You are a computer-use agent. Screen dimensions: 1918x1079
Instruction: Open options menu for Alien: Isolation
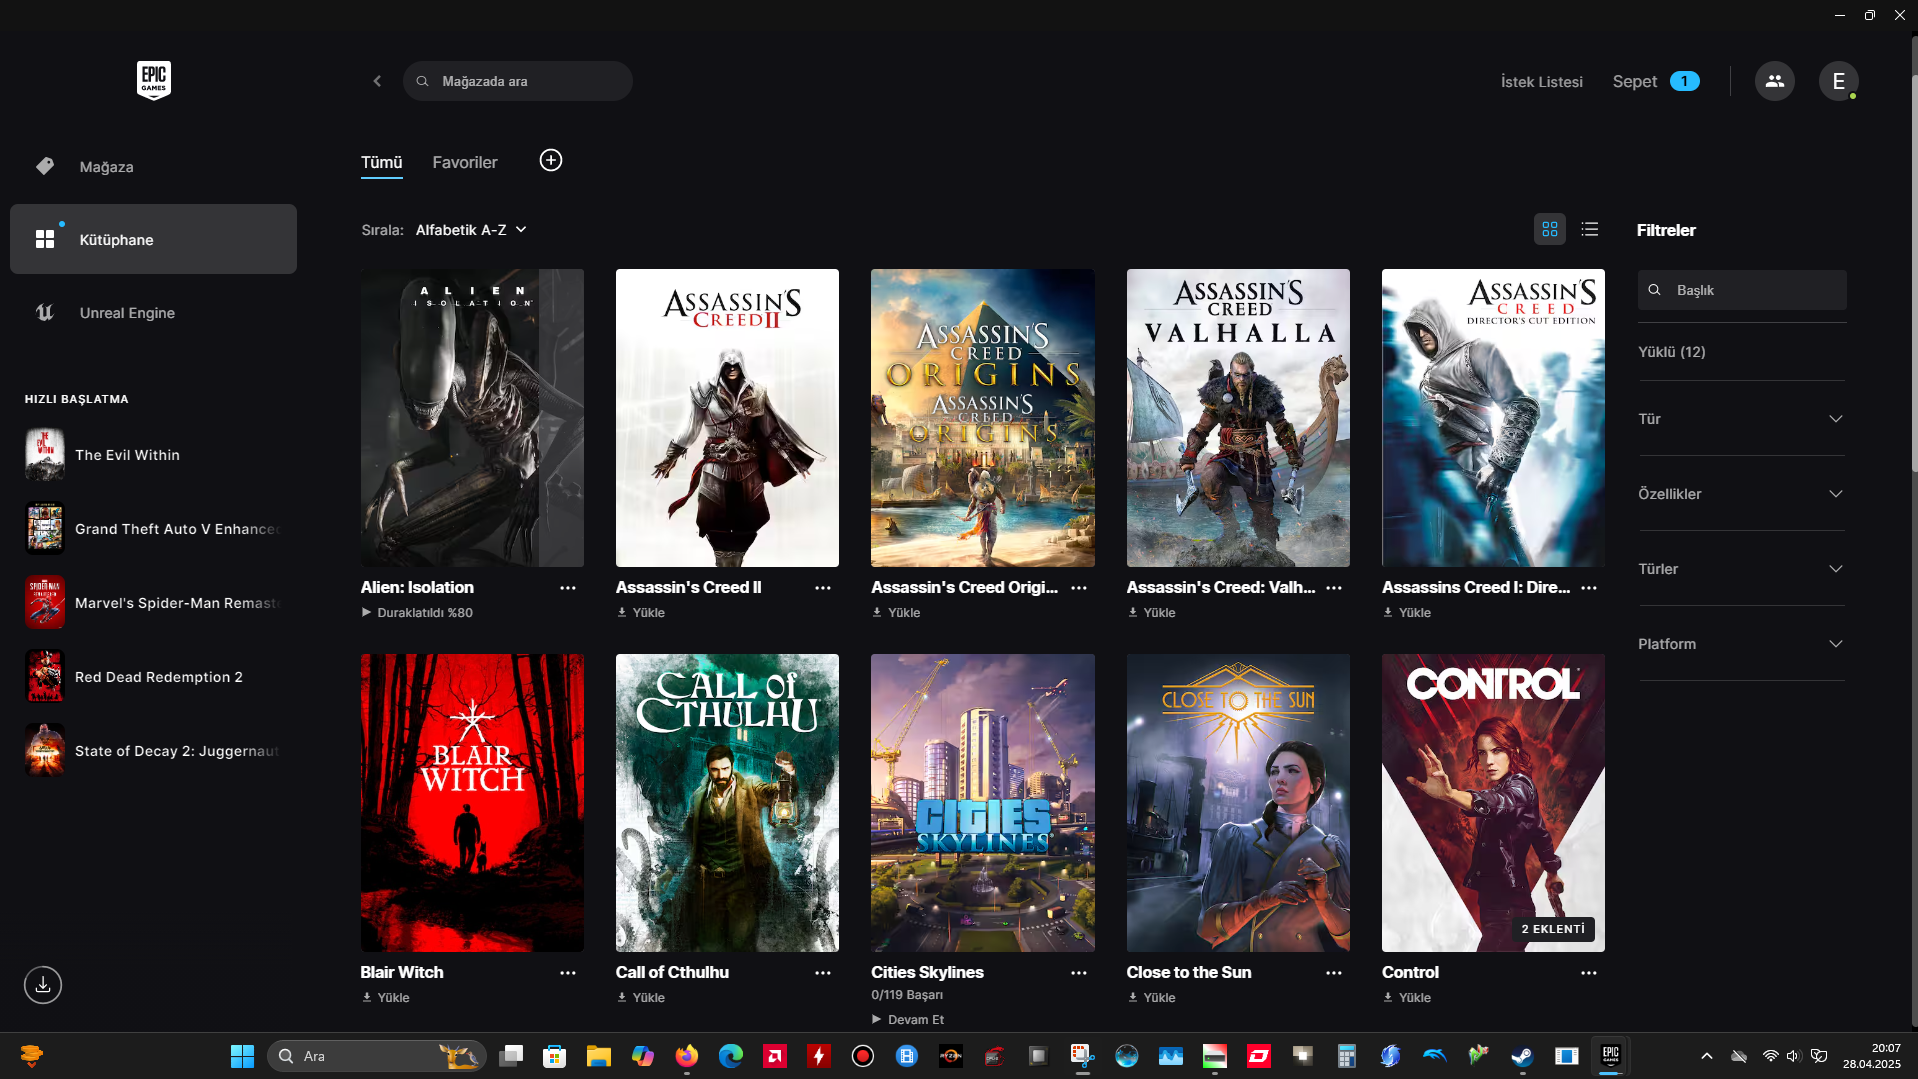click(568, 588)
